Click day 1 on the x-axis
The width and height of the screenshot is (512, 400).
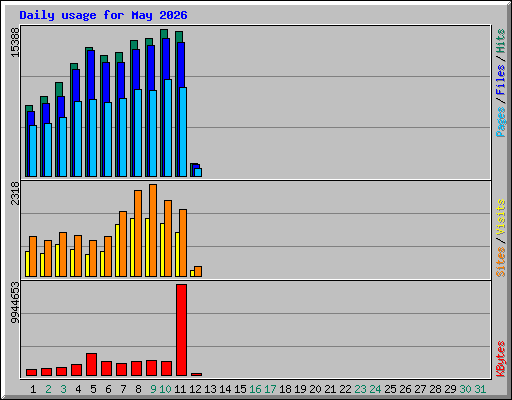pyautogui.click(x=33, y=389)
